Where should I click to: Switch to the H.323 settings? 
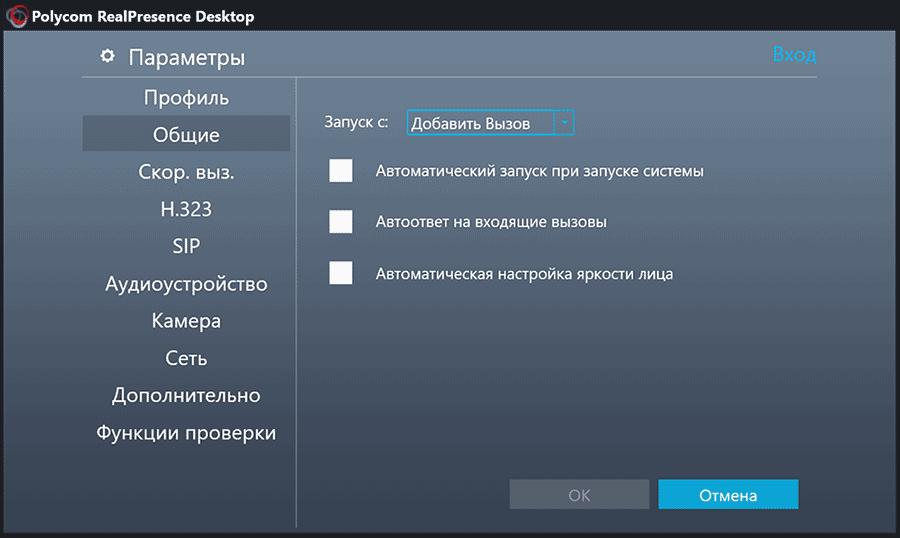pos(186,209)
